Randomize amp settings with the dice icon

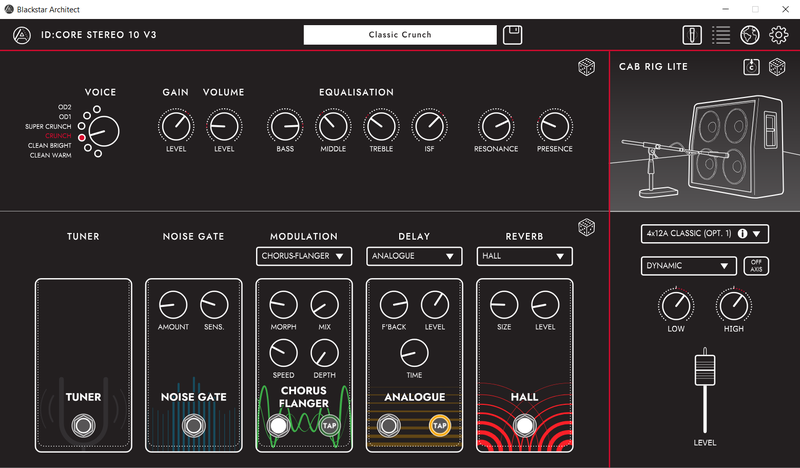pos(587,67)
